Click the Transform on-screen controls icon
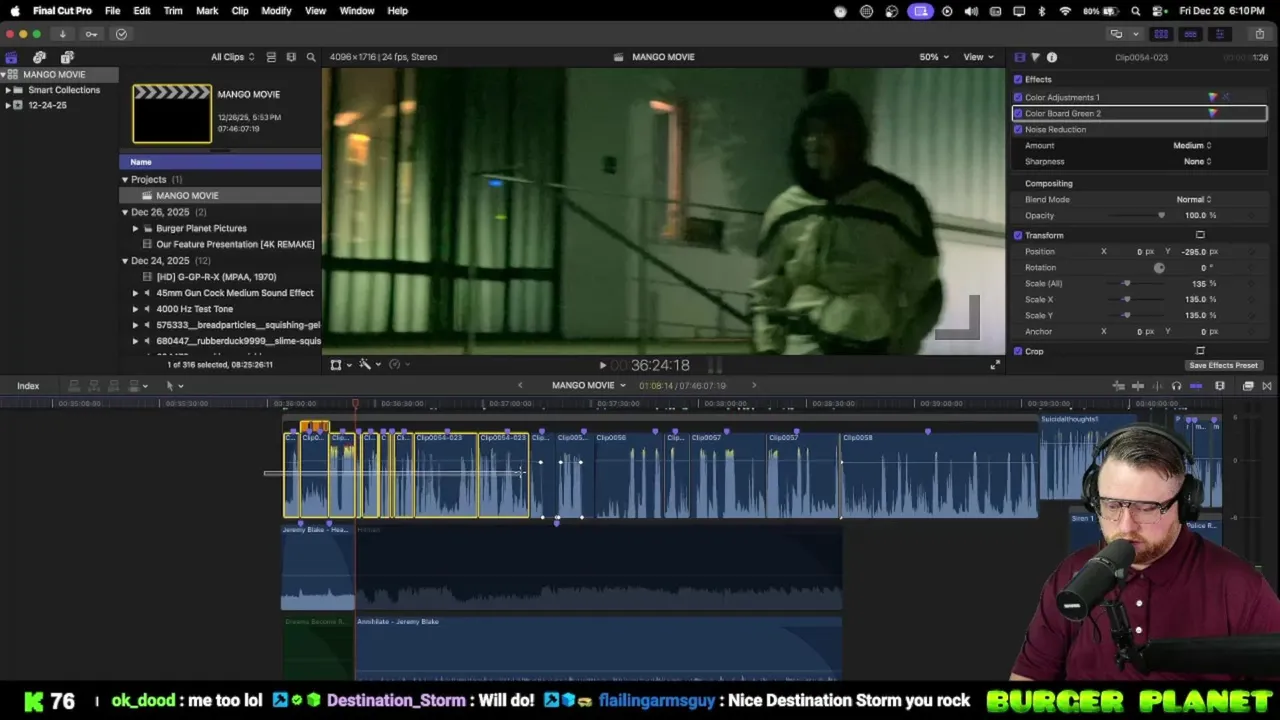 tap(1200, 235)
